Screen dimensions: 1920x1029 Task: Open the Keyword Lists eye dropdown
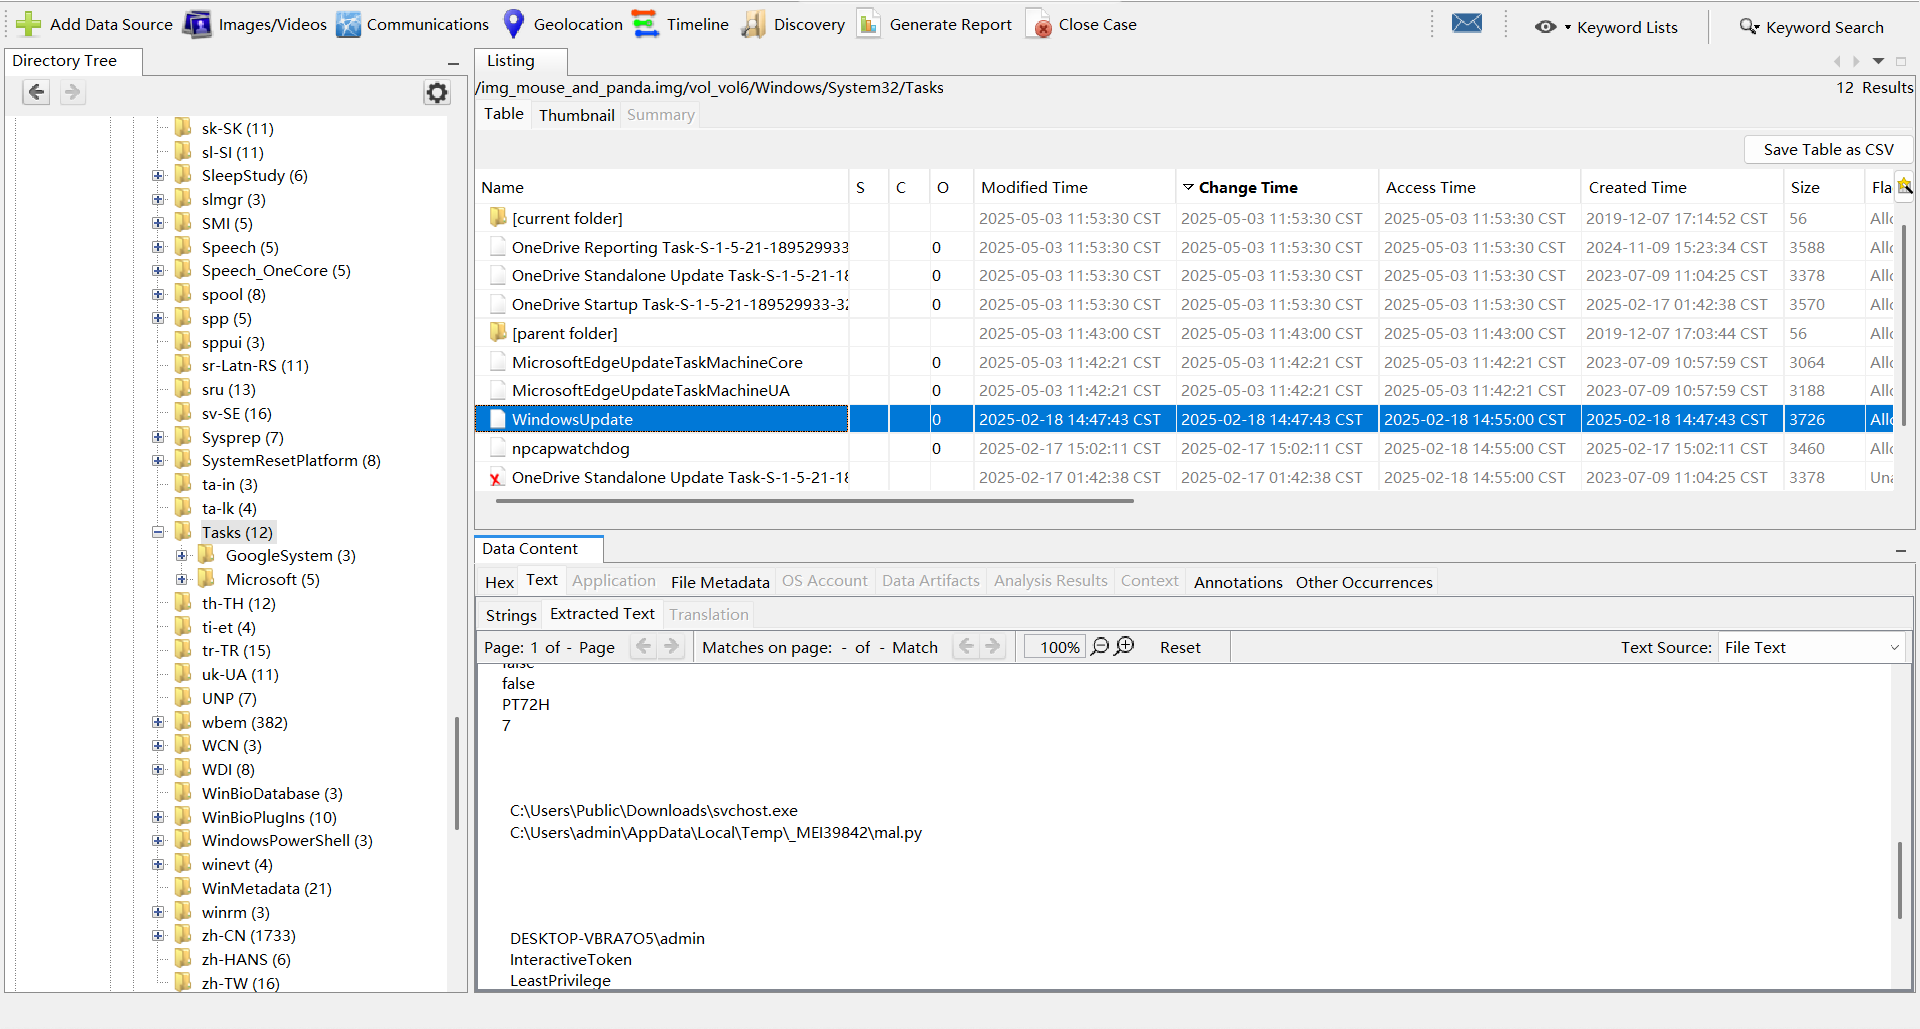1552,27
